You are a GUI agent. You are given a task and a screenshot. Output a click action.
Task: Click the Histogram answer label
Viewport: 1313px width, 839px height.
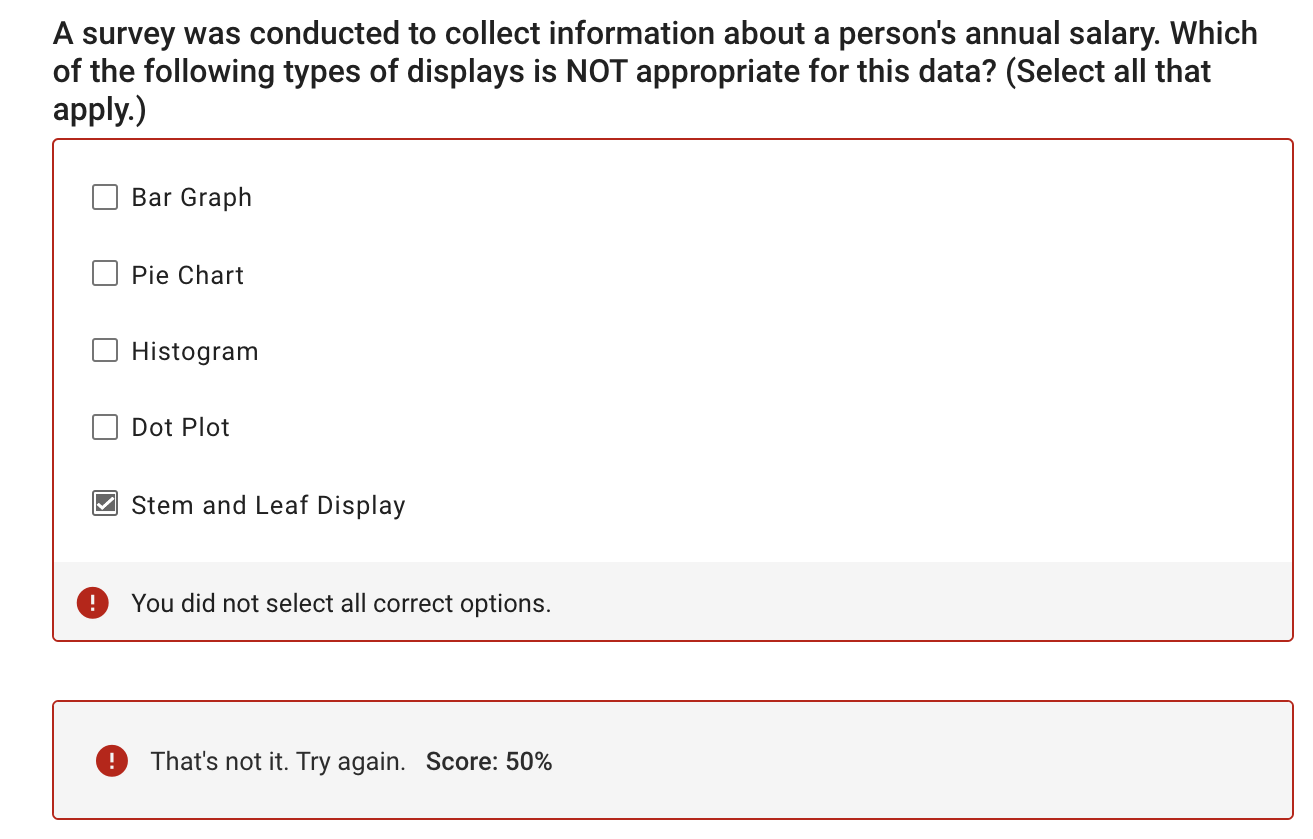[194, 351]
